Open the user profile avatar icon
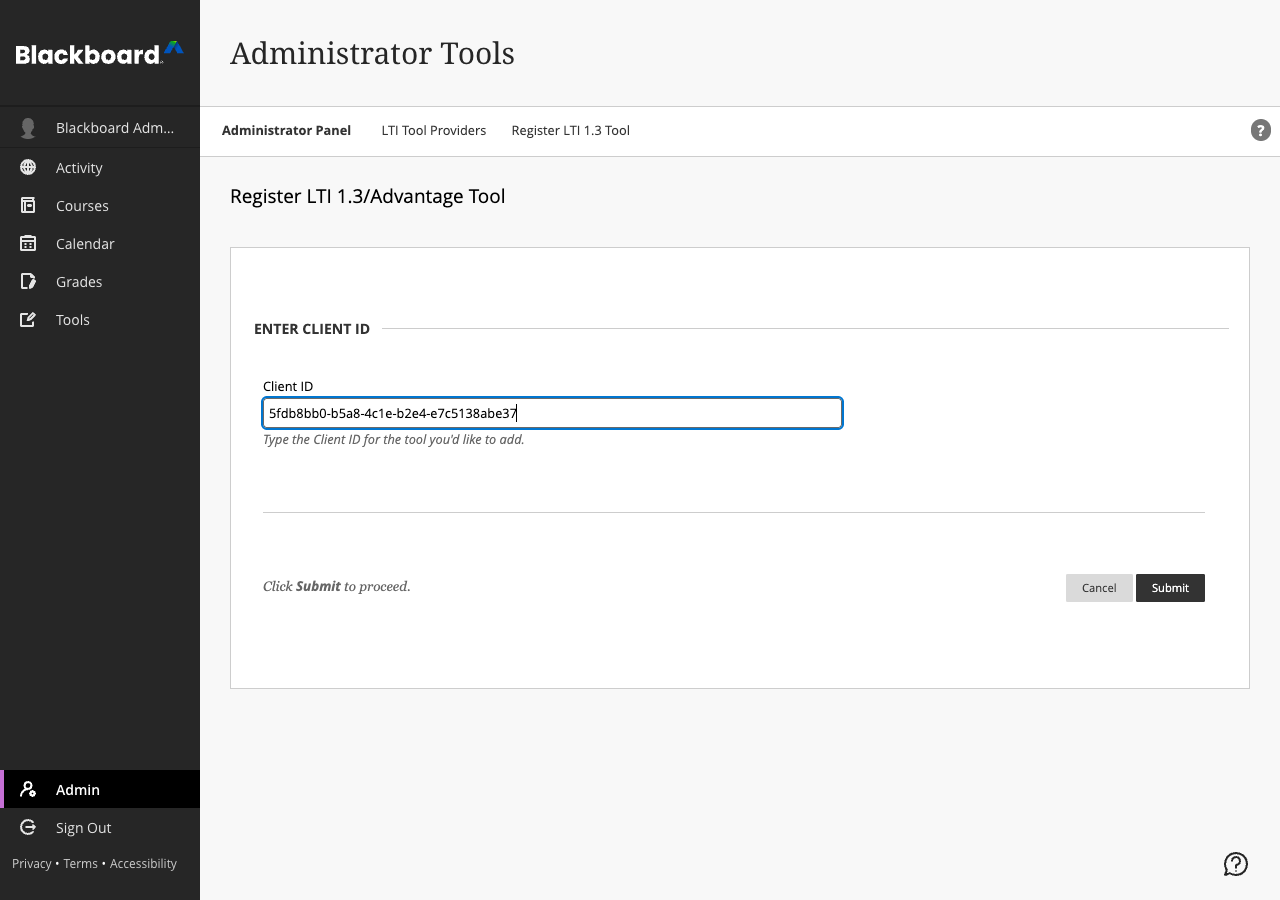The height and width of the screenshot is (900, 1280). [x=28, y=128]
